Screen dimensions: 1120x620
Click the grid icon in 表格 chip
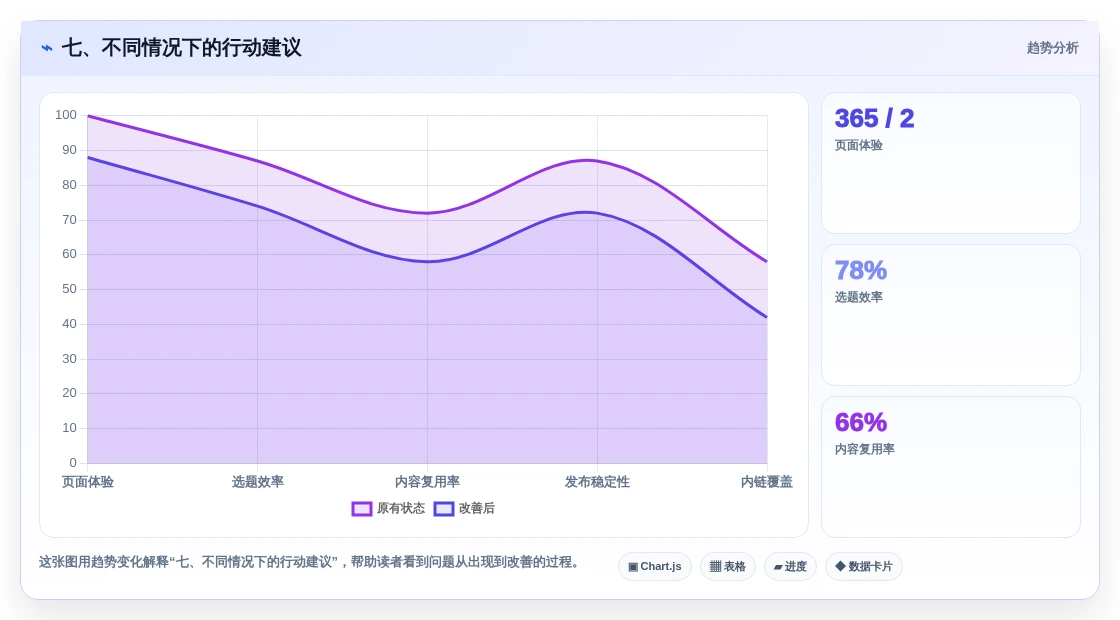715,566
